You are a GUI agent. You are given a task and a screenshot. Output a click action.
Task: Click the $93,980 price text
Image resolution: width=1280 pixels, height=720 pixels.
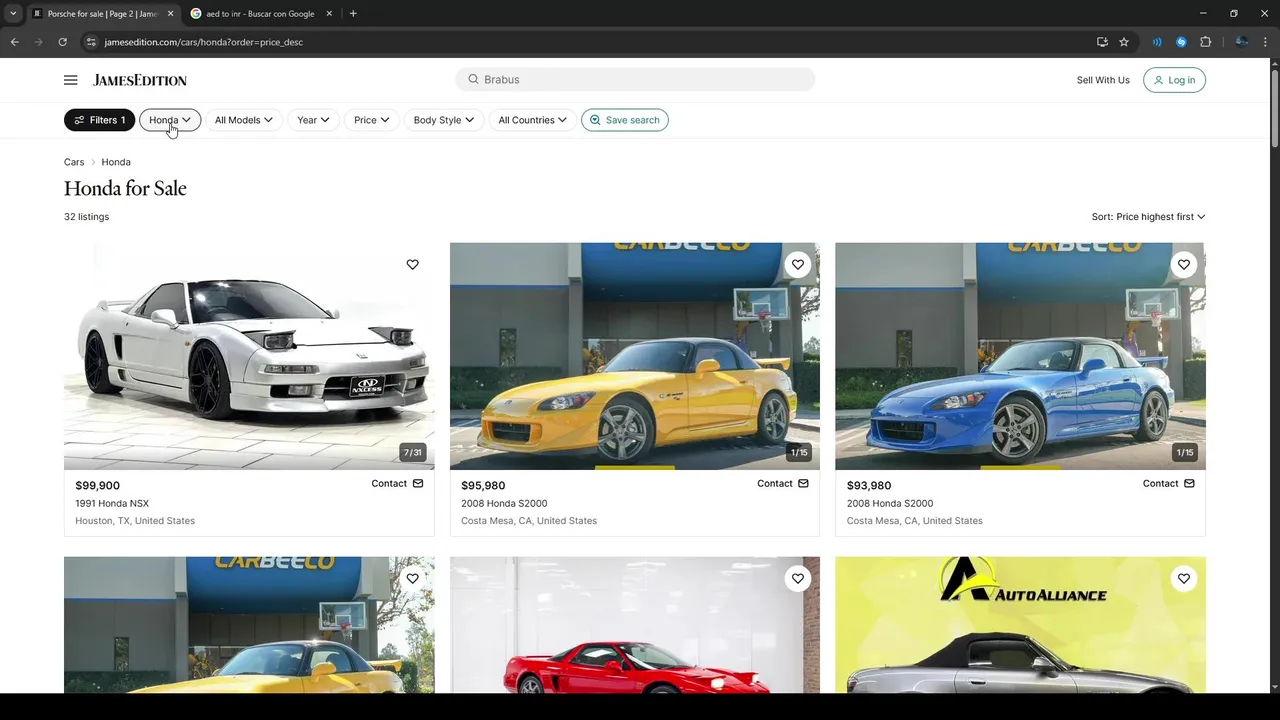coord(869,486)
